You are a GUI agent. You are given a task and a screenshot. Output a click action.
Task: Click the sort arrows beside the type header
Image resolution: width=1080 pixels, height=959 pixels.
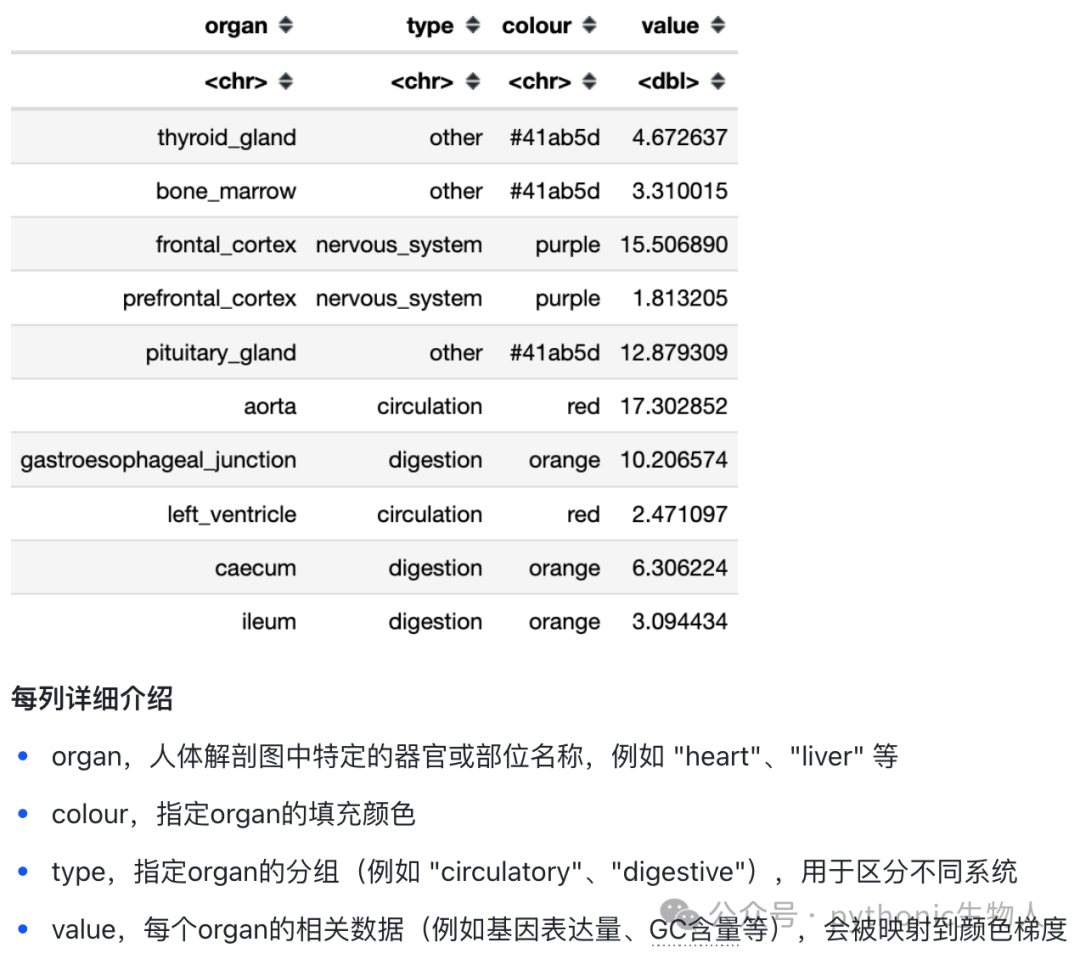472,25
